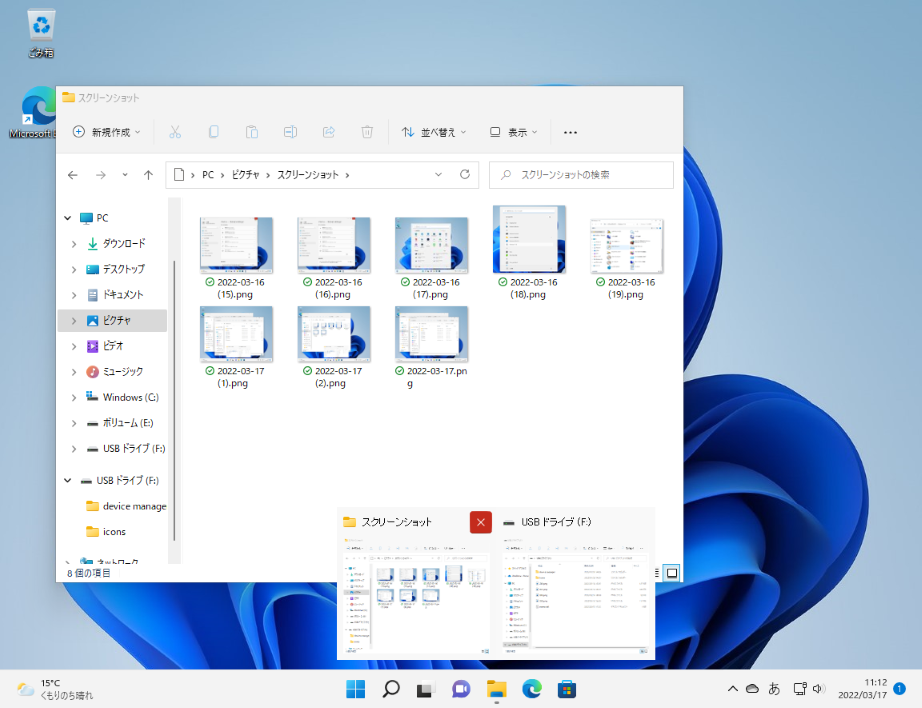Select thumbnail 2022-03-16 (17).png
922x708 pixels.
pyautogui.click(x=431, y=245)
